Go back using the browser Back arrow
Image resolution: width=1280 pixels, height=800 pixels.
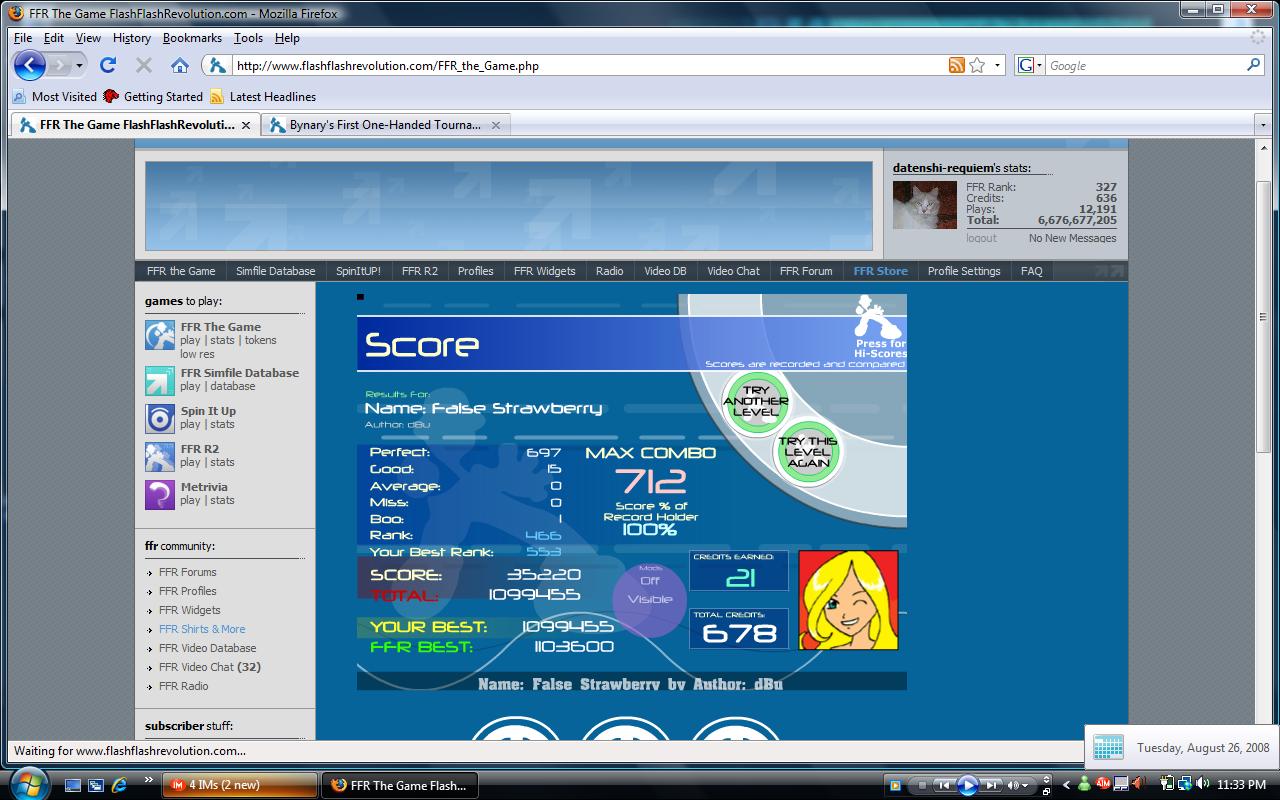[x=30, y=66]
